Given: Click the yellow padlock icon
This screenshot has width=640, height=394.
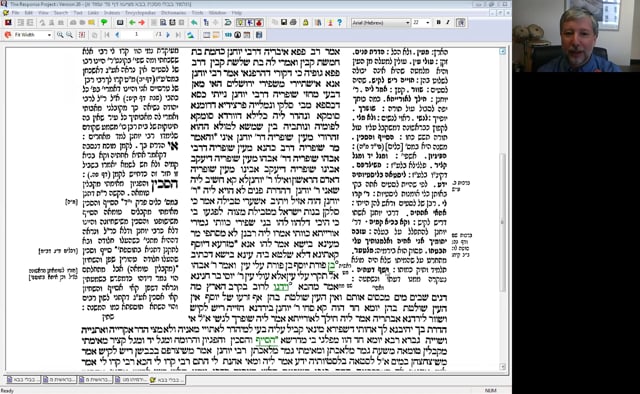Looking at the screenshot, I should pos(305,22).
